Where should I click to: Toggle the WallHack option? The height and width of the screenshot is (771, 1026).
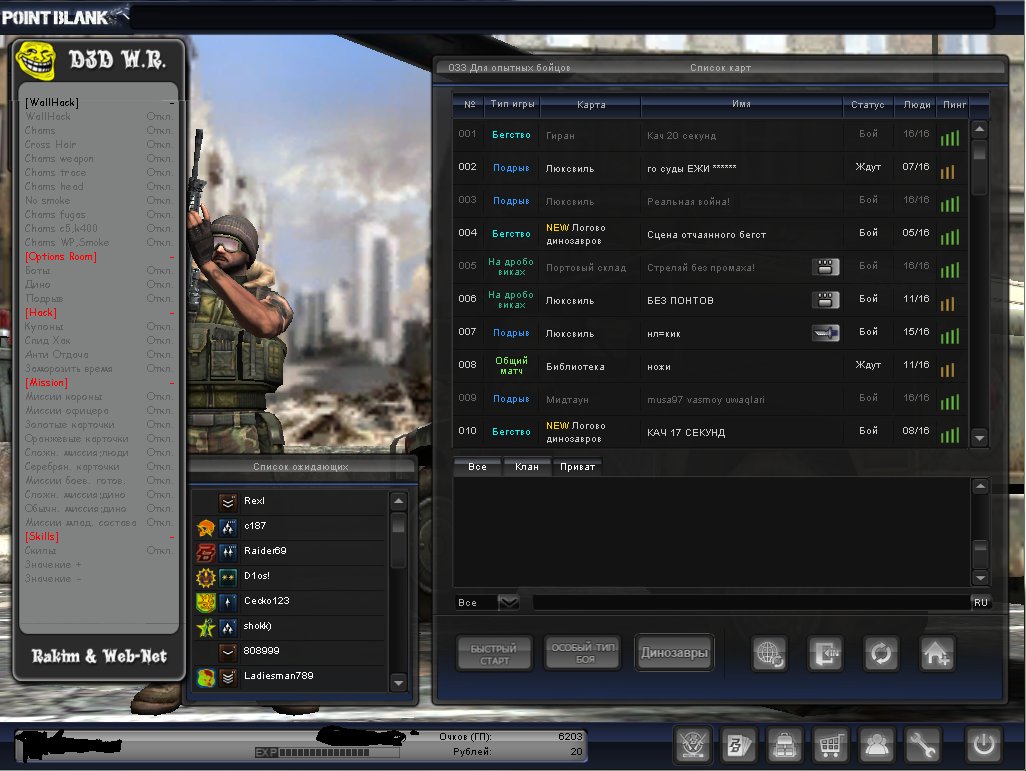pyautogui.click(x=99, y=117)
